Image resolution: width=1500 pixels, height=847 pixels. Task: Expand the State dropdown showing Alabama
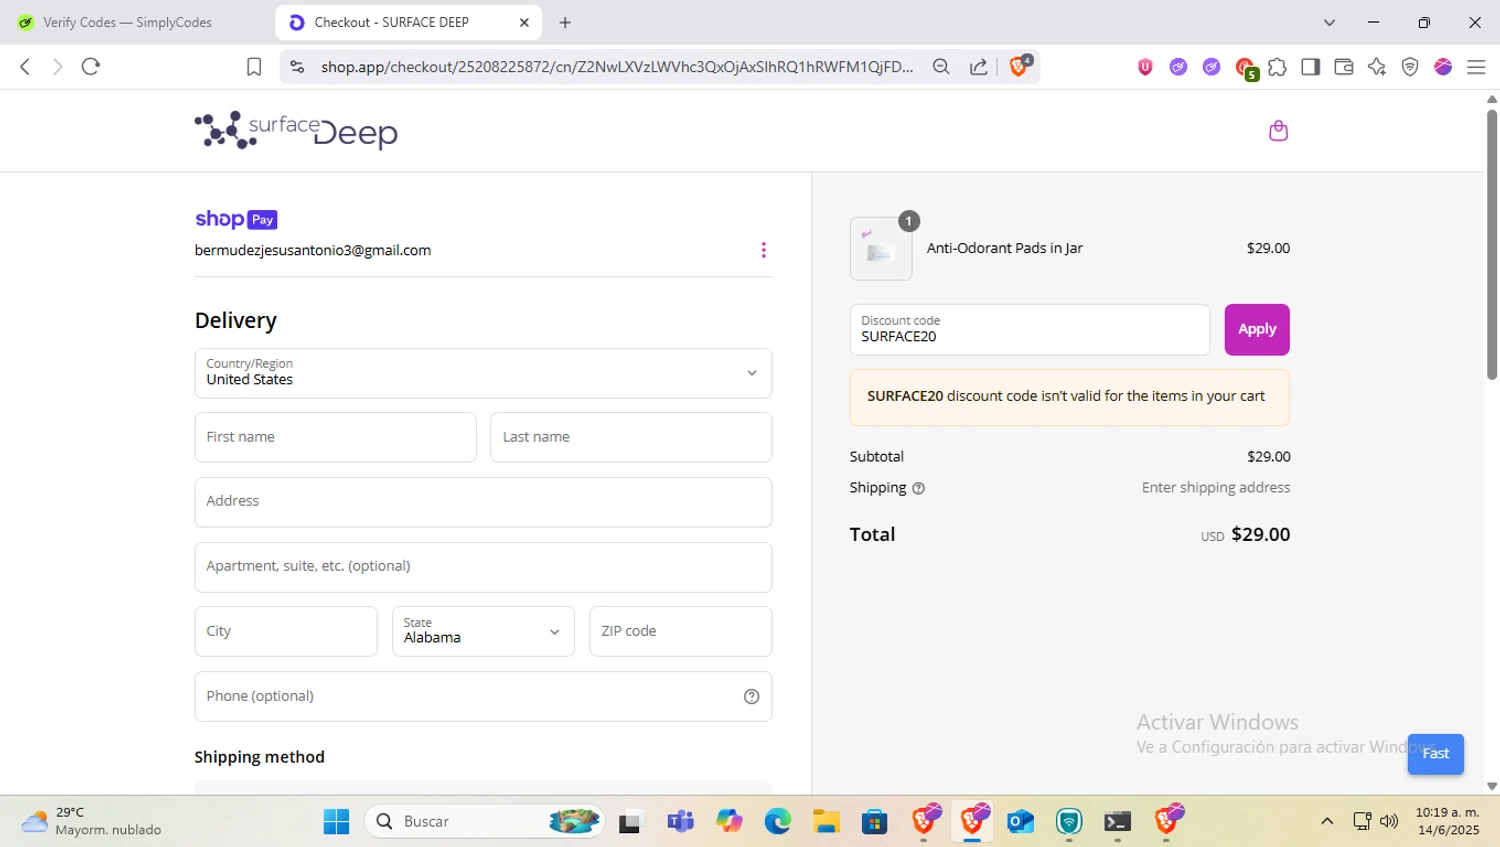click(x=483, y=631)
